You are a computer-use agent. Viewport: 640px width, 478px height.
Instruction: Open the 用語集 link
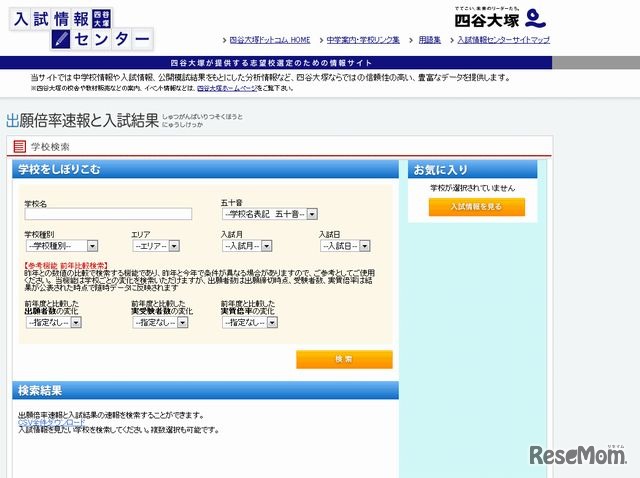pos(429,40)
